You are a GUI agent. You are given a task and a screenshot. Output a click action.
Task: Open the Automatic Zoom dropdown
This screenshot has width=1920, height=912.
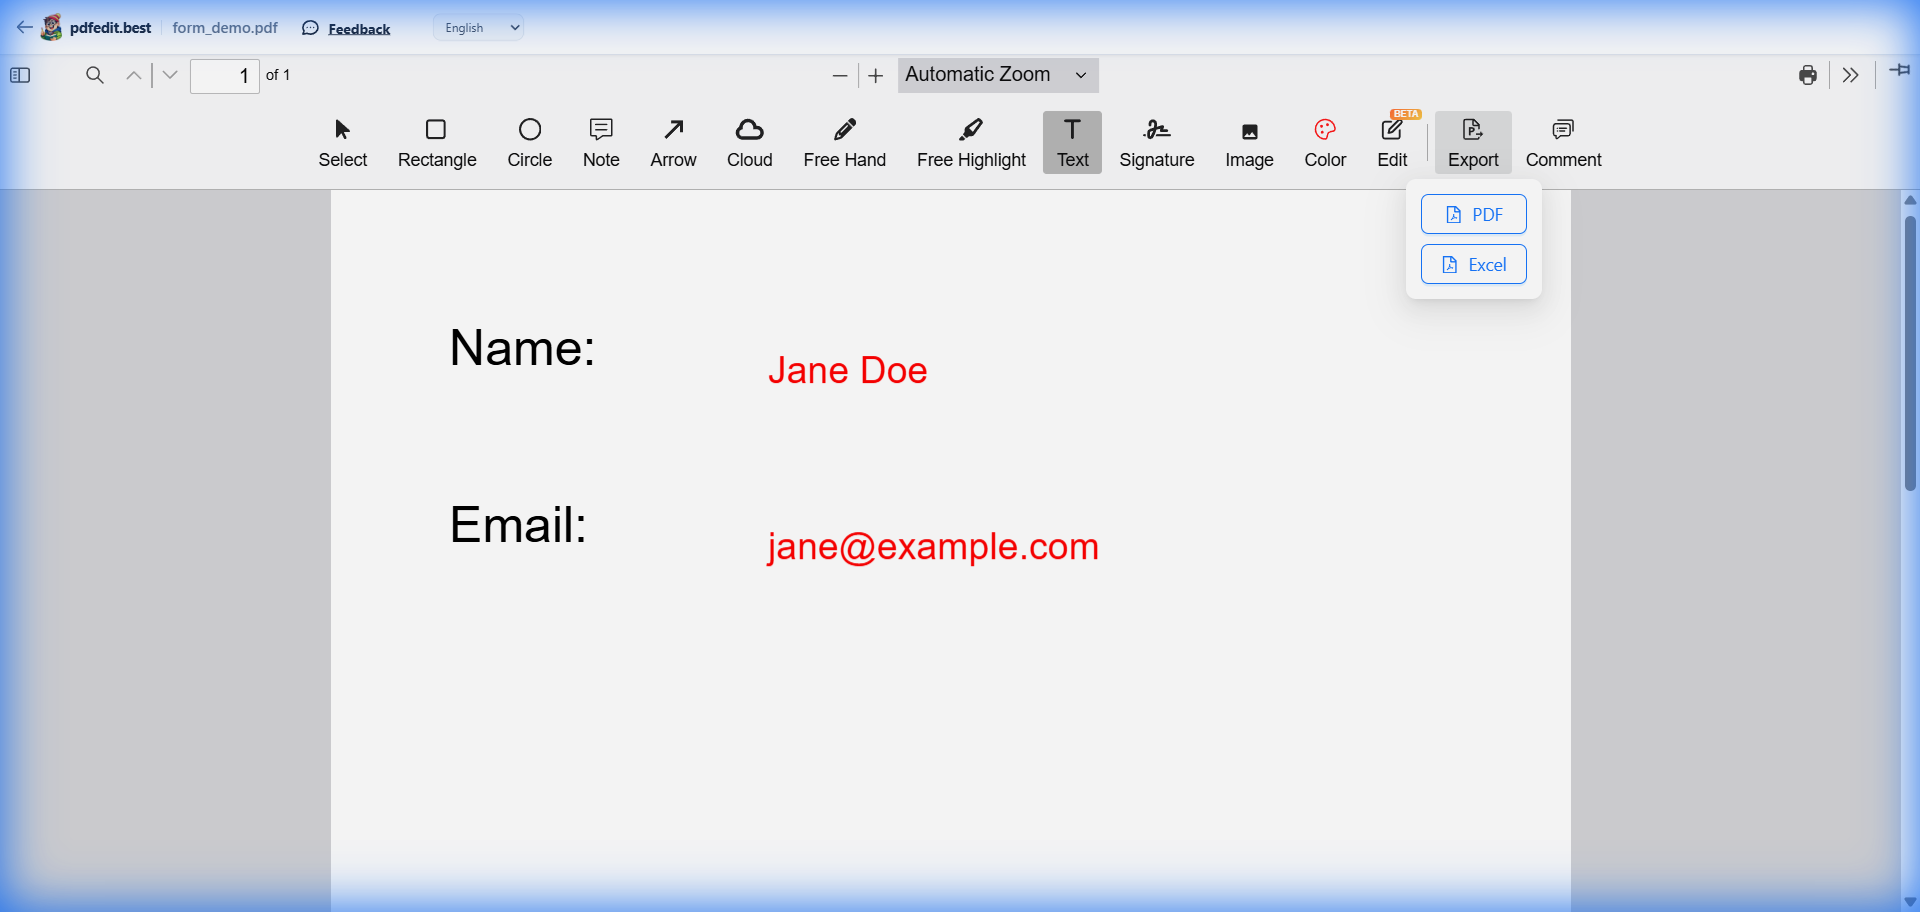pyautogui.click(x=997, y=74)
